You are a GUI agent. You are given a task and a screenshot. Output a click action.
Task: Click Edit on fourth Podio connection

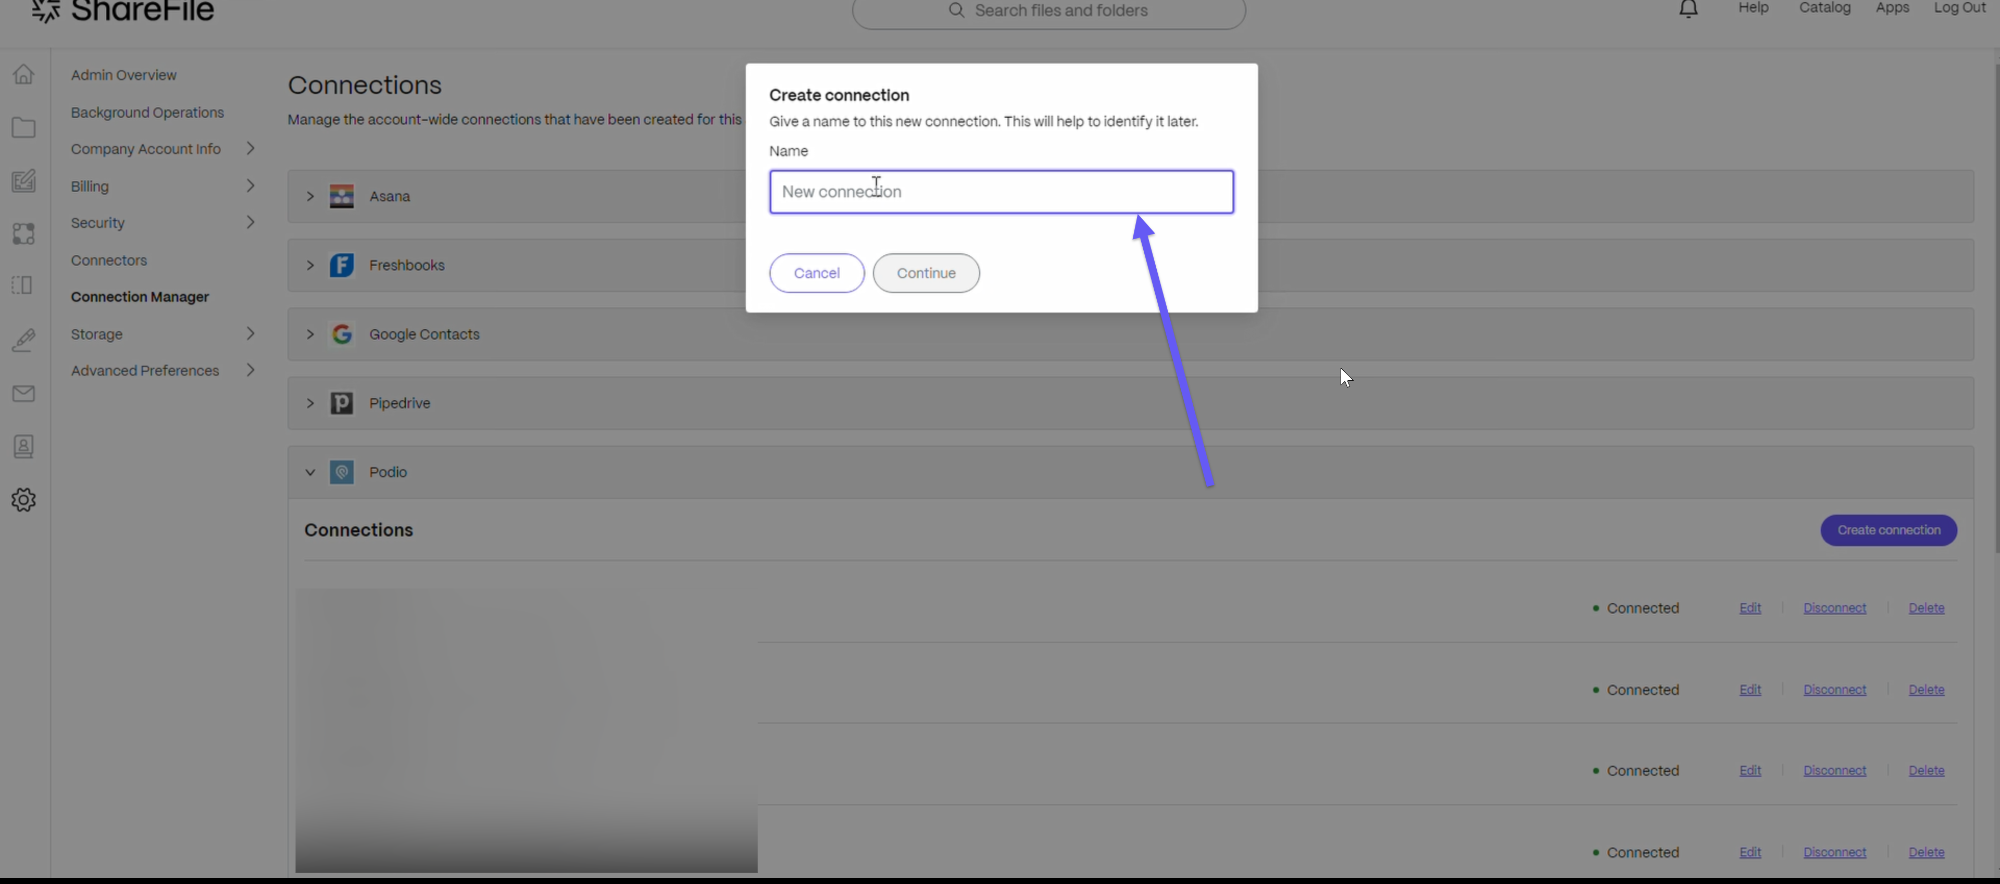1750,853
